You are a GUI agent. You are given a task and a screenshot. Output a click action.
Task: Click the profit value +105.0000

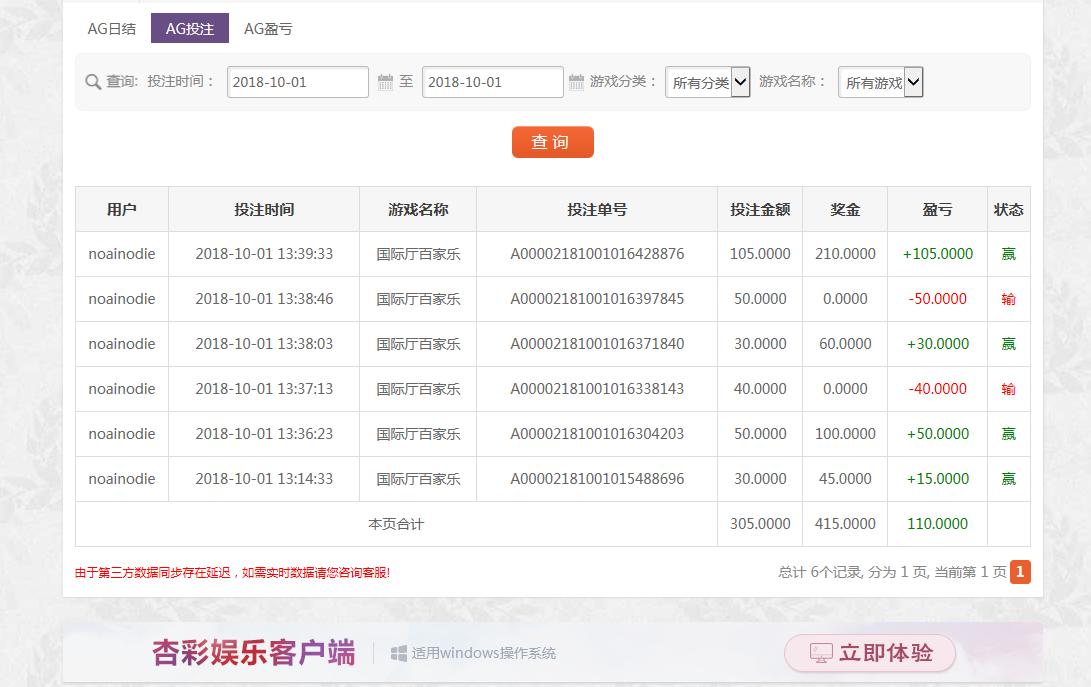point(938,254)
